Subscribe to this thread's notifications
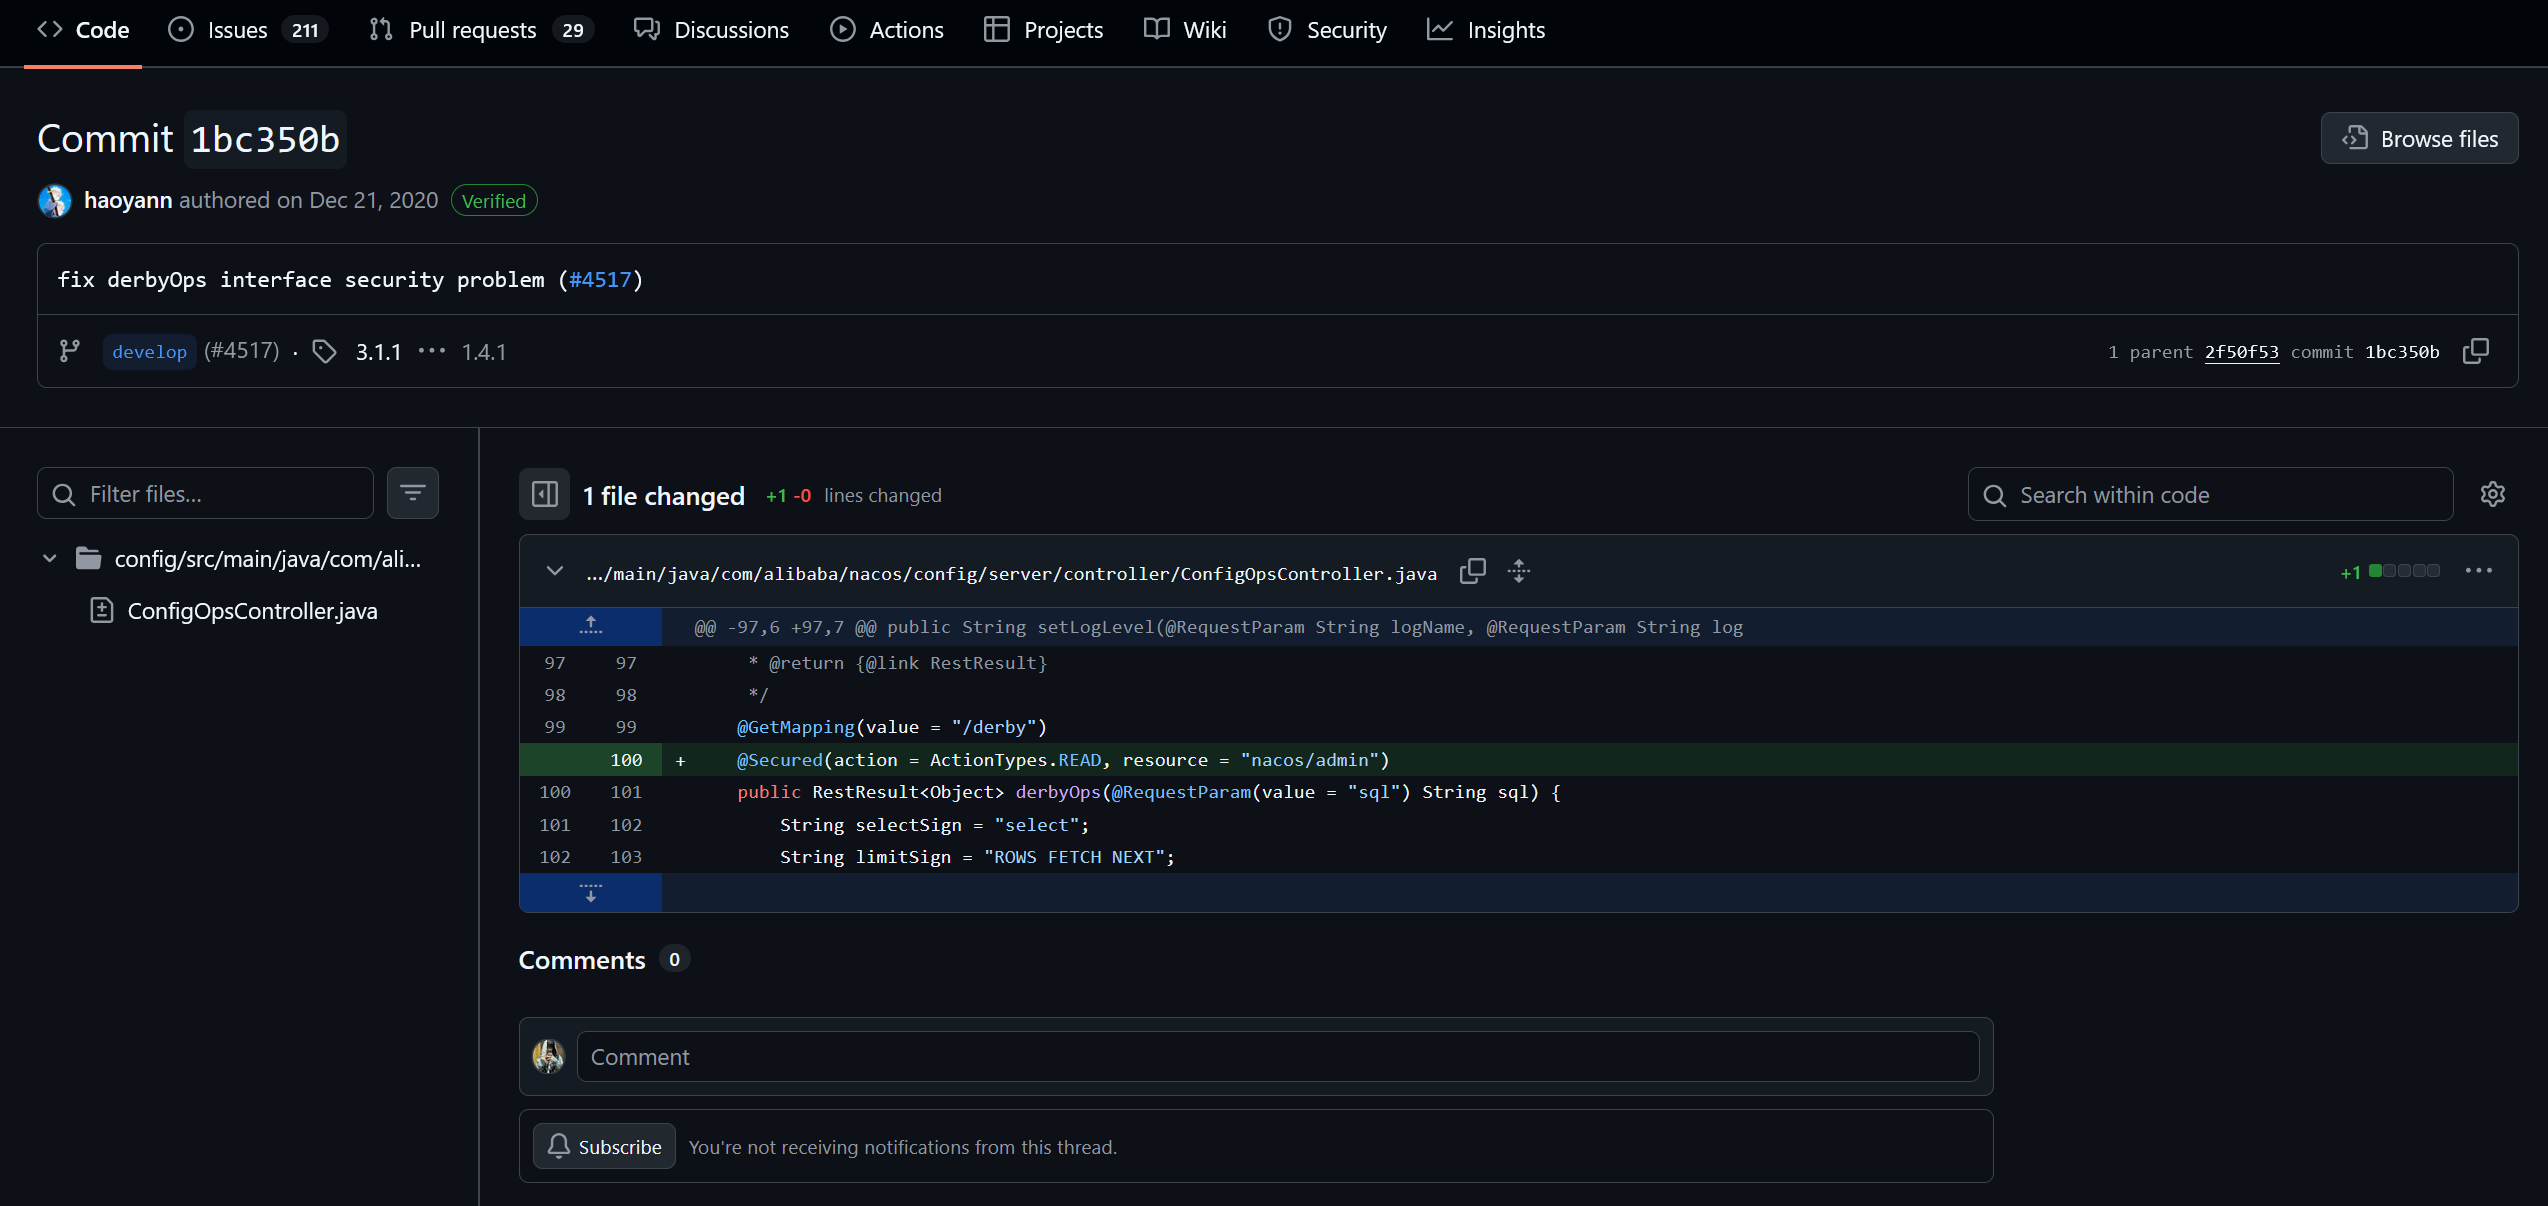This screenshot has height=1206, width=2548. click(604, 1146)
